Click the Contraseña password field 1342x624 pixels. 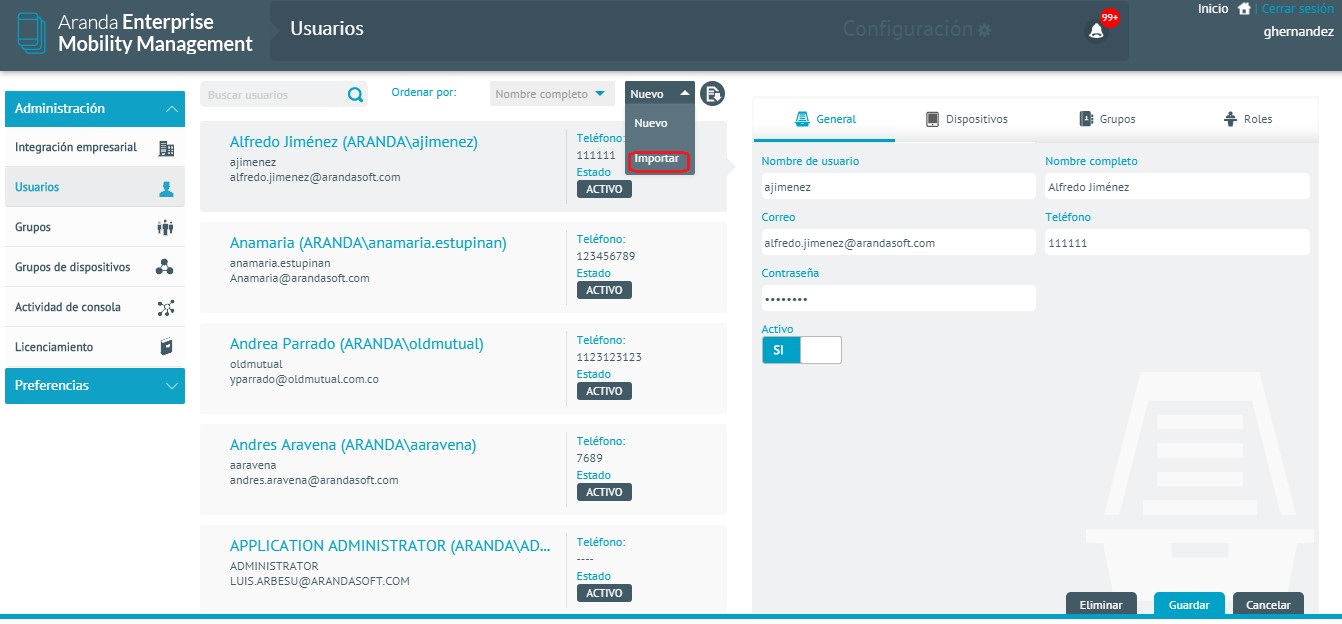(x=899, y=298)
